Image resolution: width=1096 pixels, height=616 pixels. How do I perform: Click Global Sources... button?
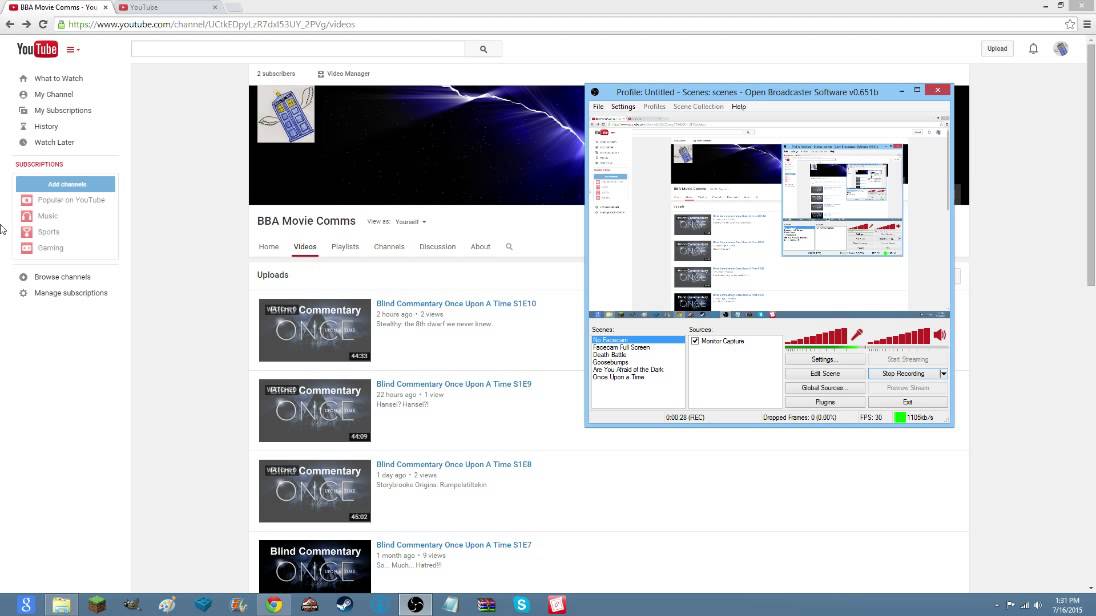[825, 388]
